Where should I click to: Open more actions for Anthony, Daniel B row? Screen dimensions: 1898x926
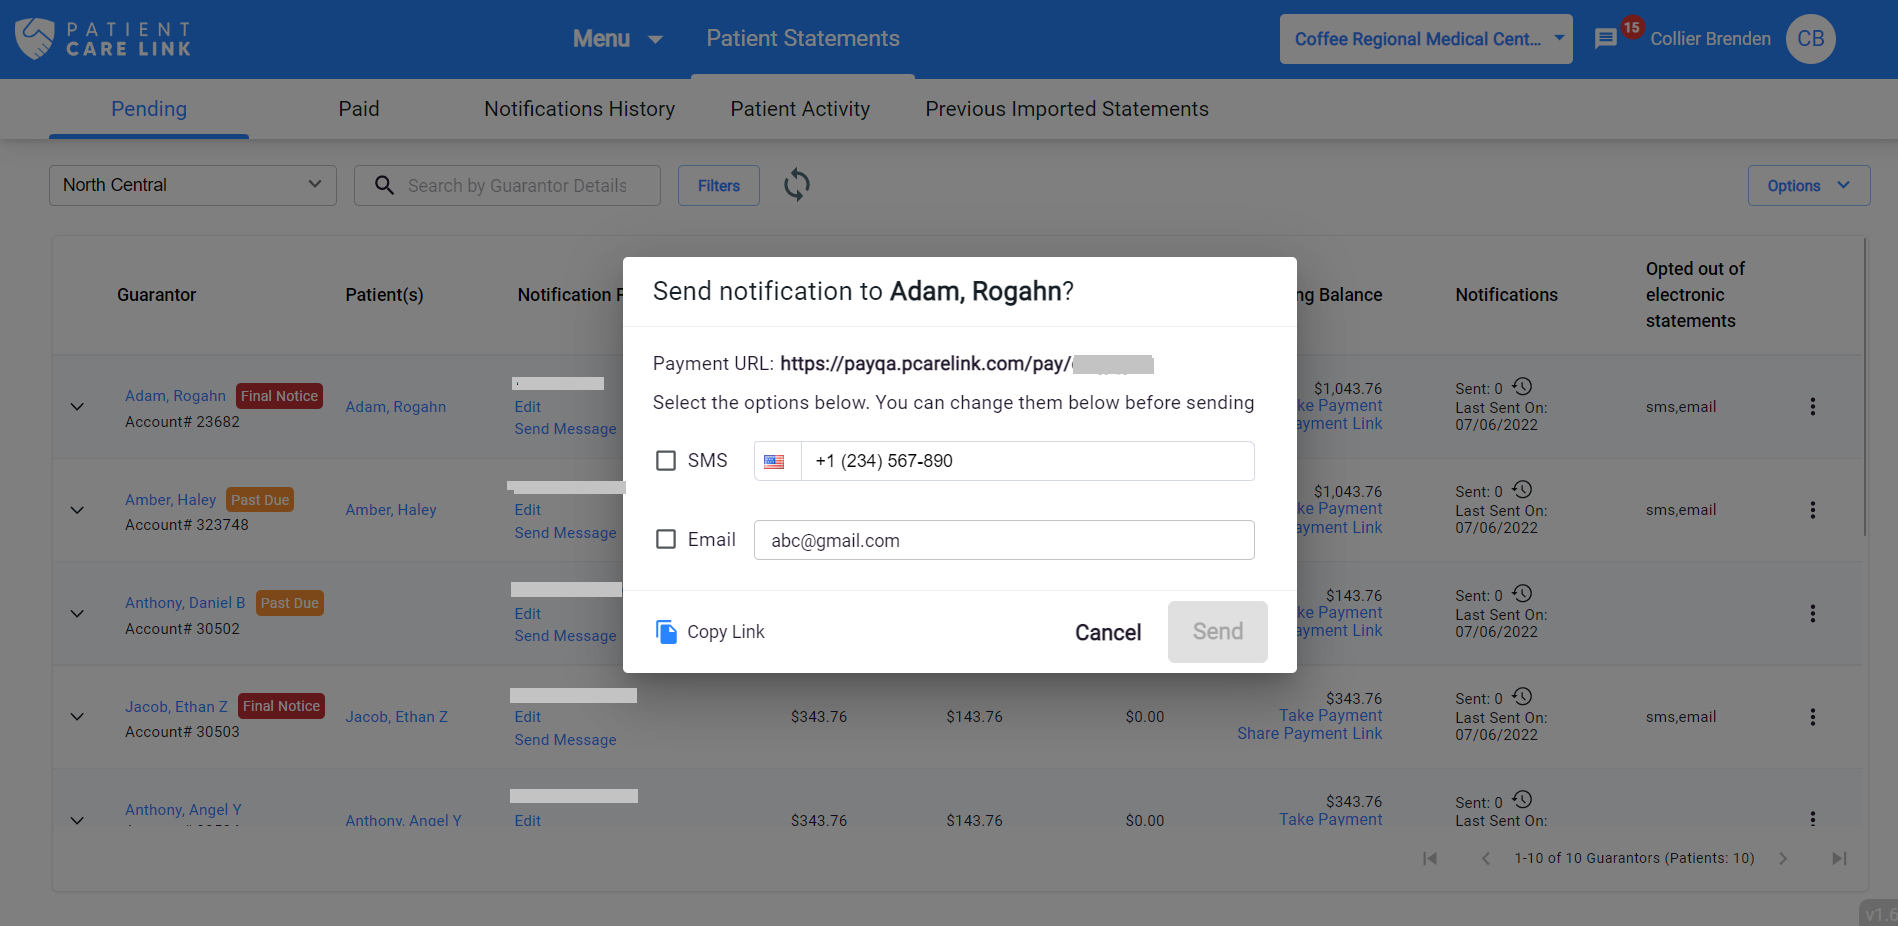click(x=1812, y=614)
